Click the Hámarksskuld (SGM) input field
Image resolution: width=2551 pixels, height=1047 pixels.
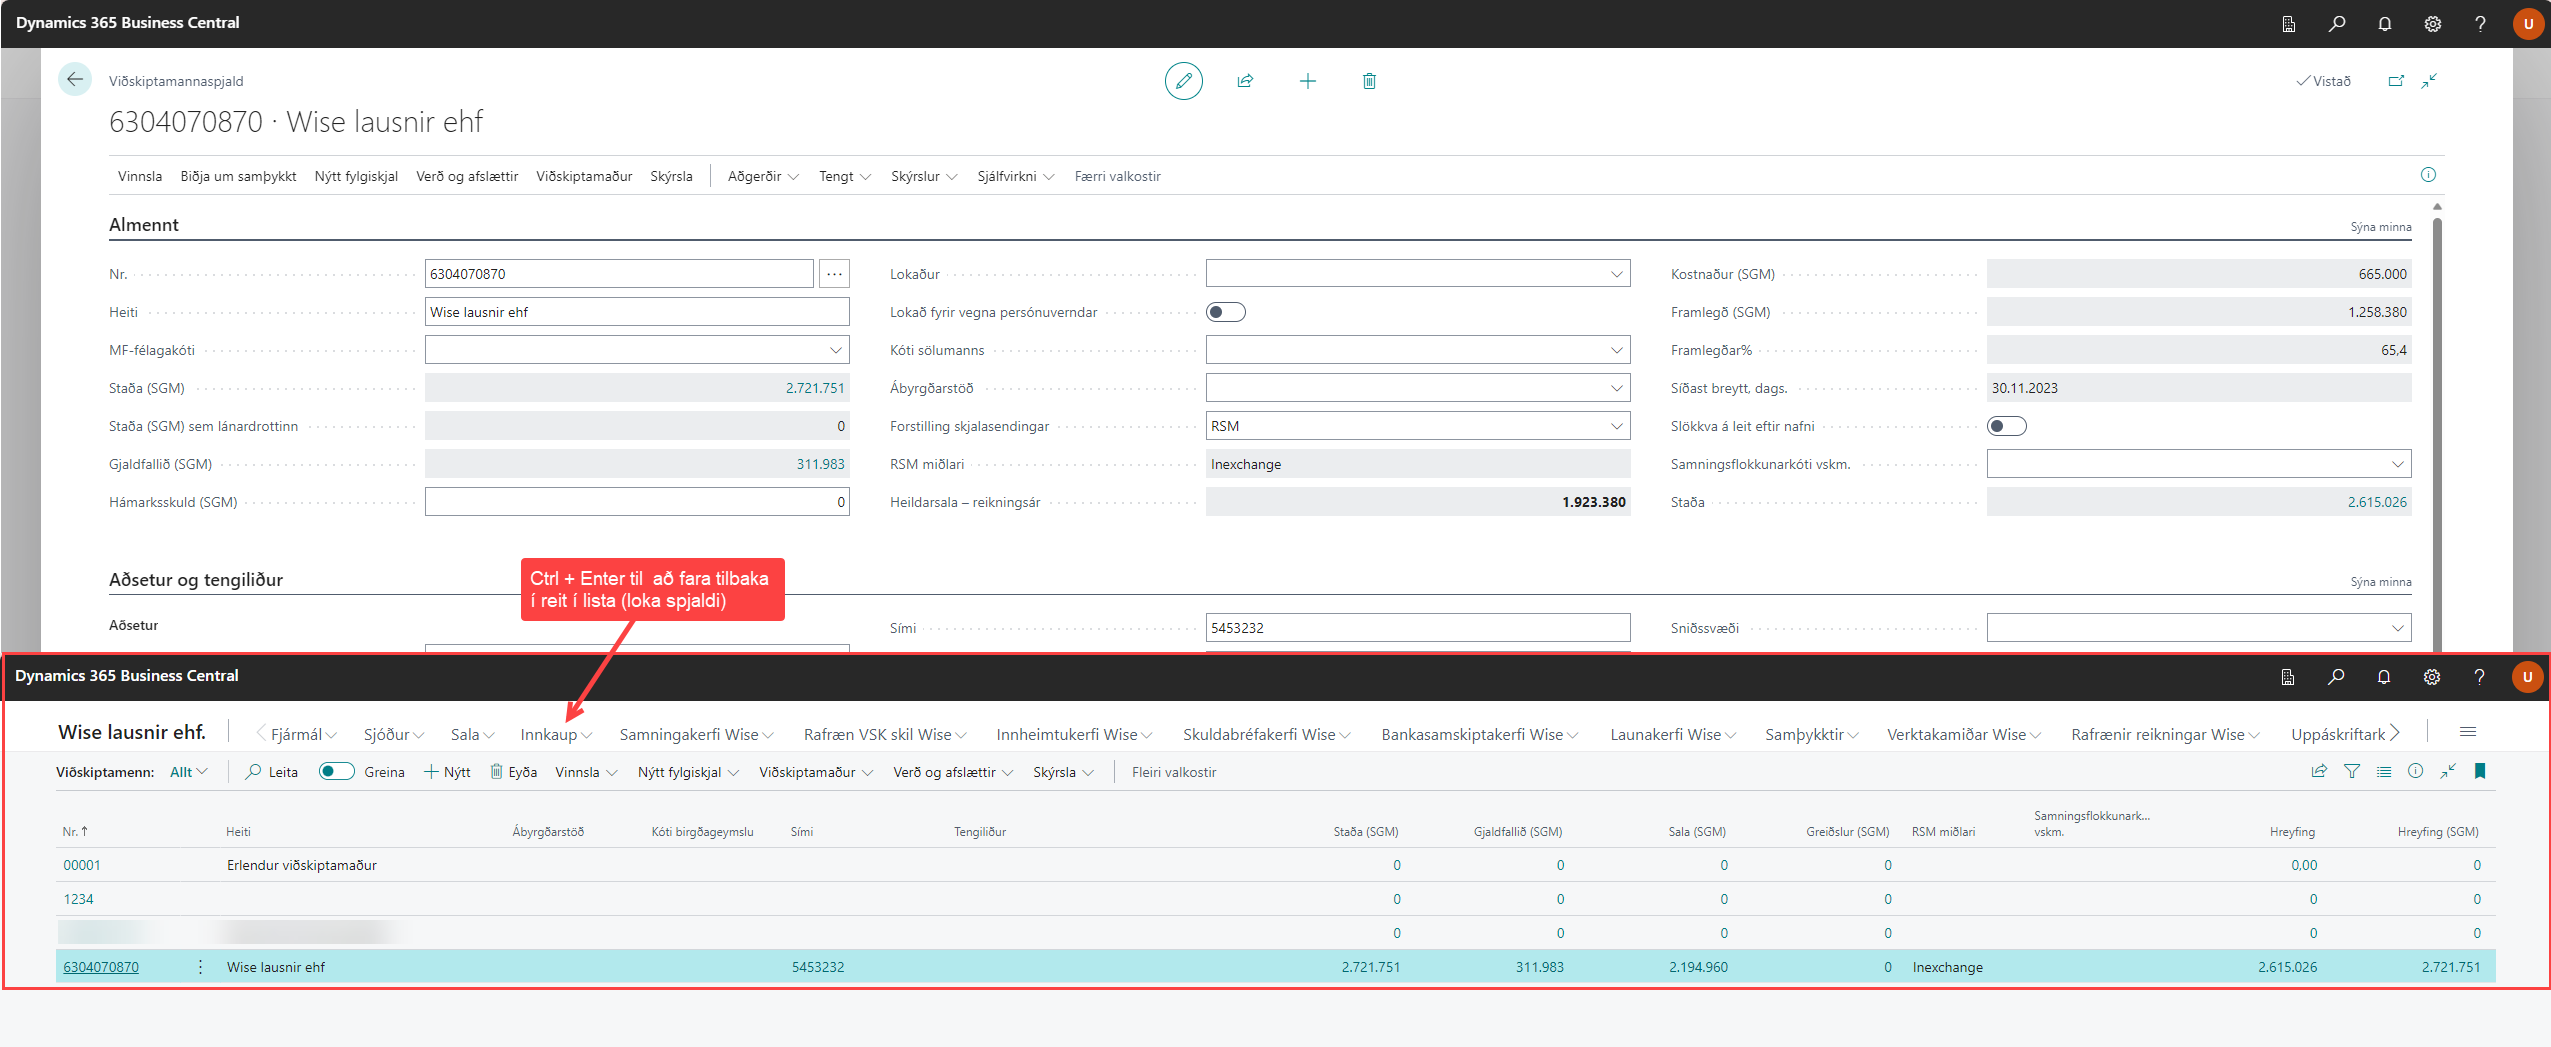tap(636, 502)
